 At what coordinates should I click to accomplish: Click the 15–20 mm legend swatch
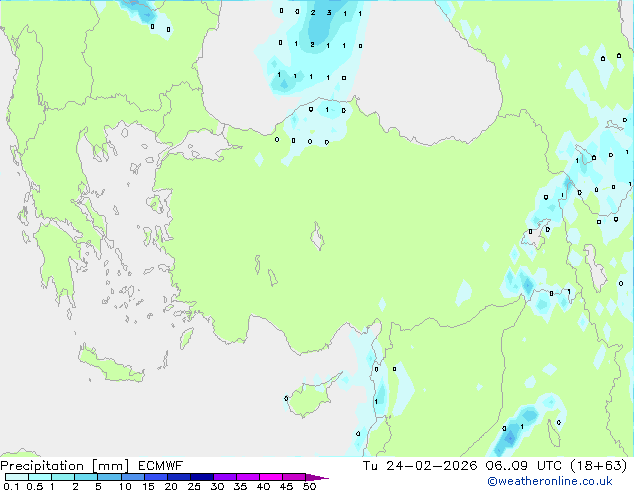click(155, 477)
